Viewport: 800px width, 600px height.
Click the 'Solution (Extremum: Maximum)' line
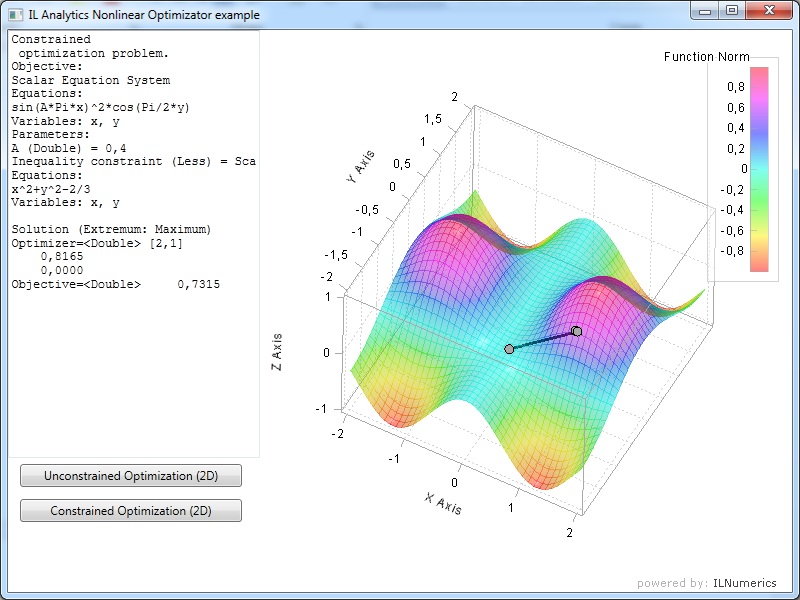click(111, 230)
